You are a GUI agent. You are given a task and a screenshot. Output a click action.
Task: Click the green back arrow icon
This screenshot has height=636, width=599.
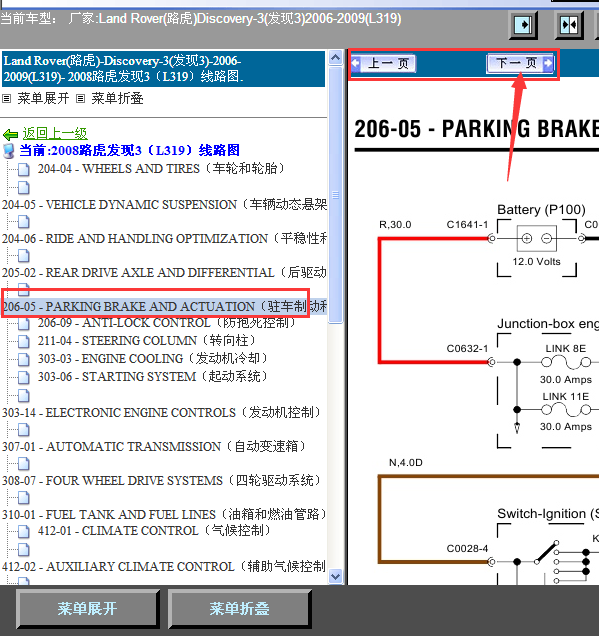(11, 134)
